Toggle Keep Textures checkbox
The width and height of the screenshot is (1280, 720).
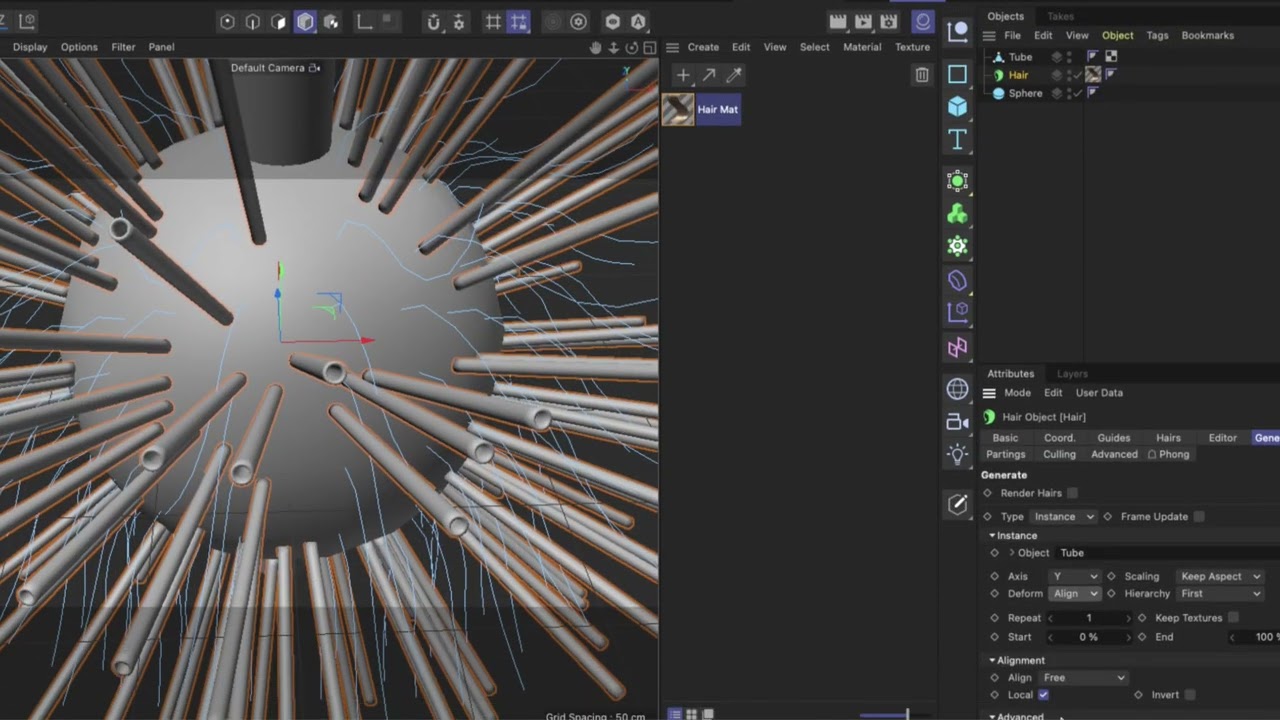(x=1233, y=618)
